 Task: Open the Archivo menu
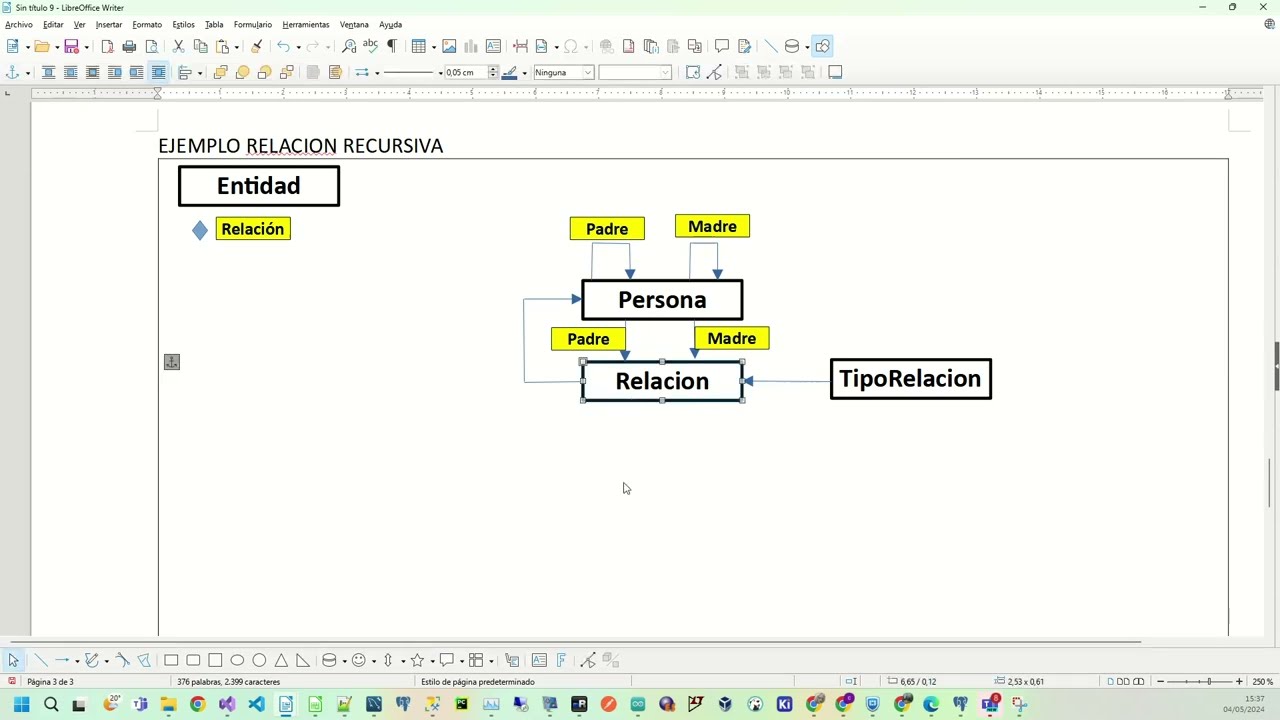(x=19, y=25)
